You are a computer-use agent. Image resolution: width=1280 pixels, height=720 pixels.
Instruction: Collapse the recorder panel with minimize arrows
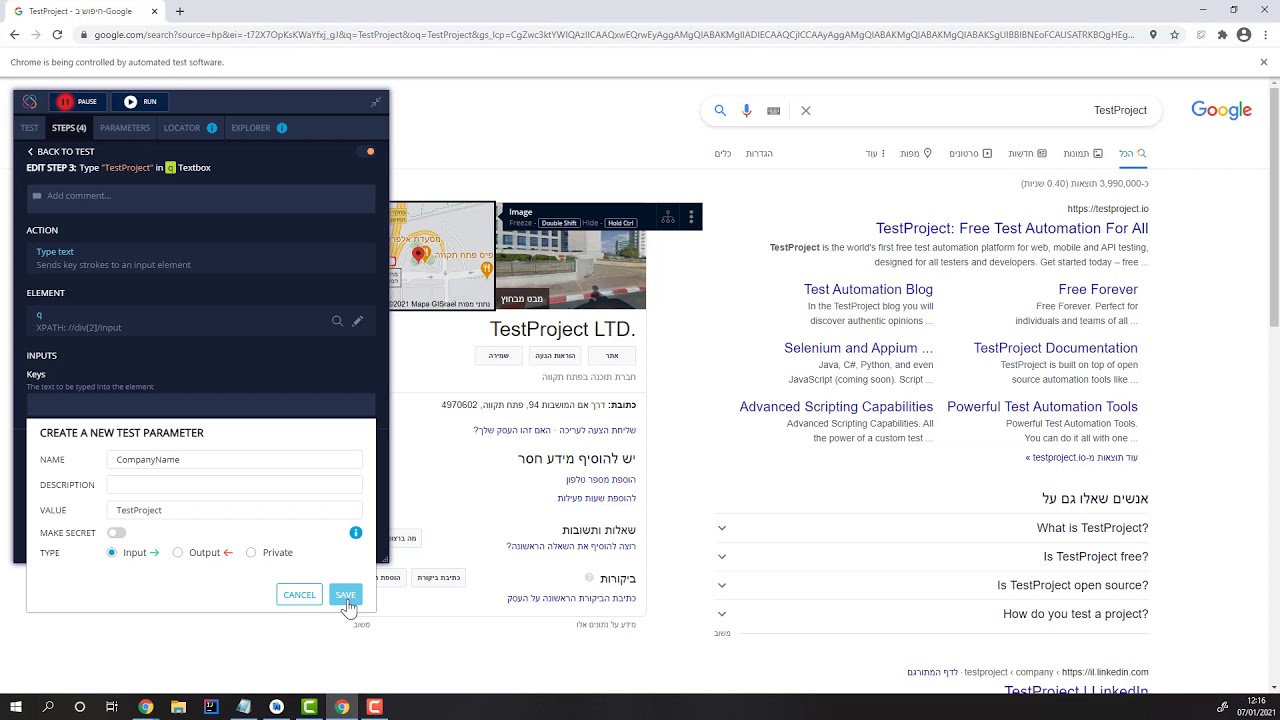pos(376,102)
